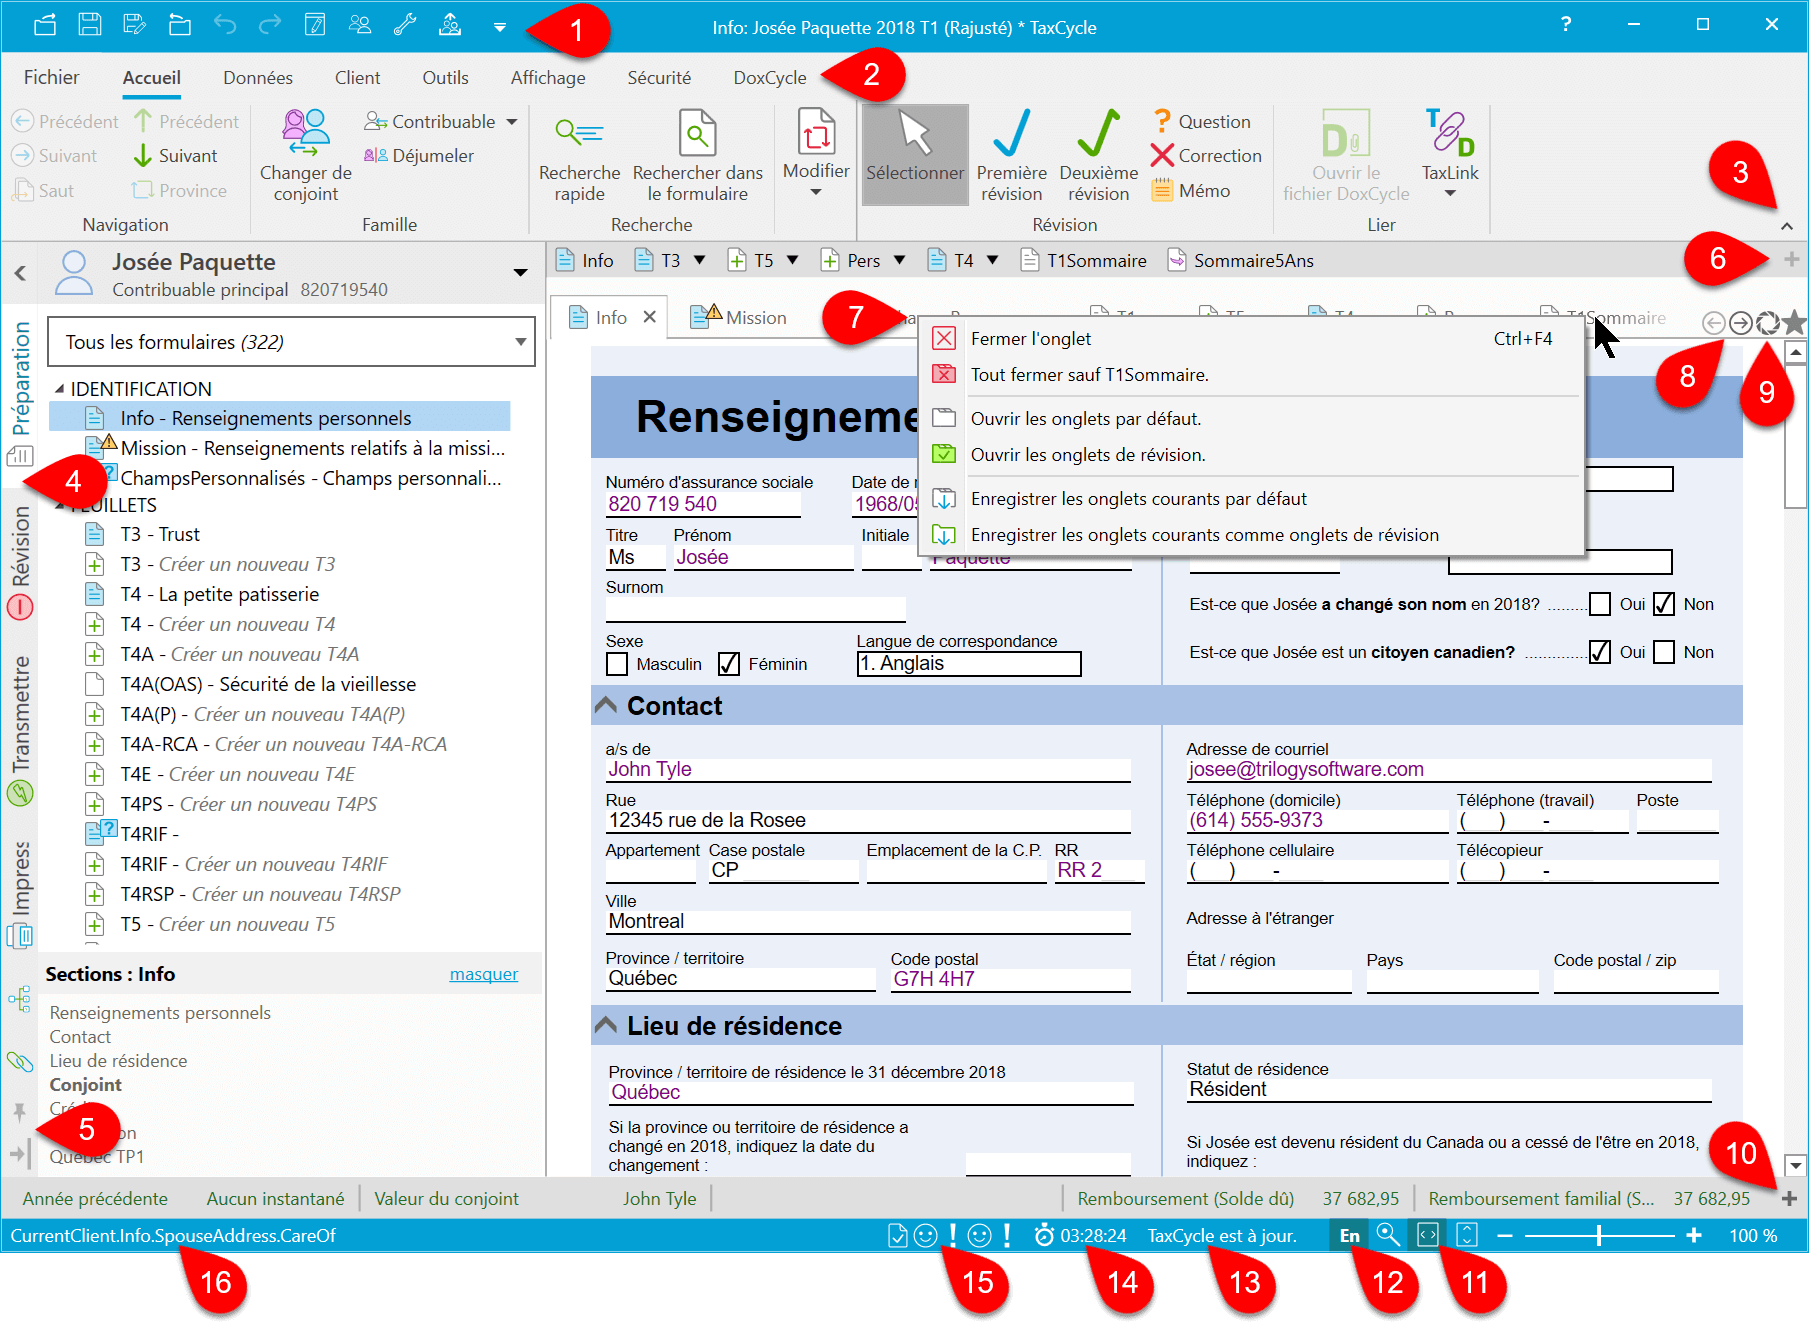This screenshot has width=1809, height=1327.
Task: Collapse the Lieu de résidence section chevron
Action: pyautogui.click(x=605, y=1025)
